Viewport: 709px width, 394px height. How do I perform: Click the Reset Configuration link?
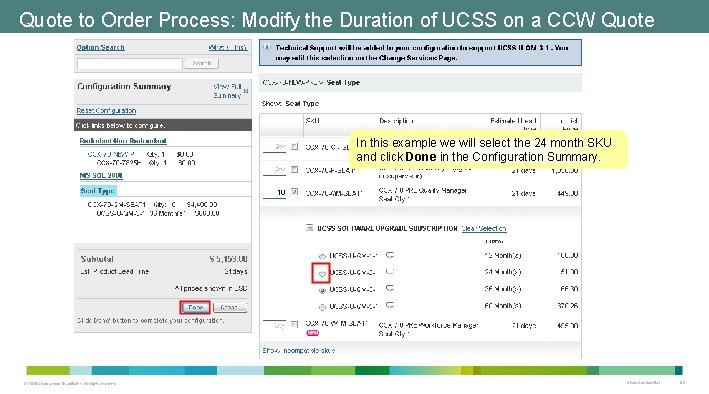[106, 111]
